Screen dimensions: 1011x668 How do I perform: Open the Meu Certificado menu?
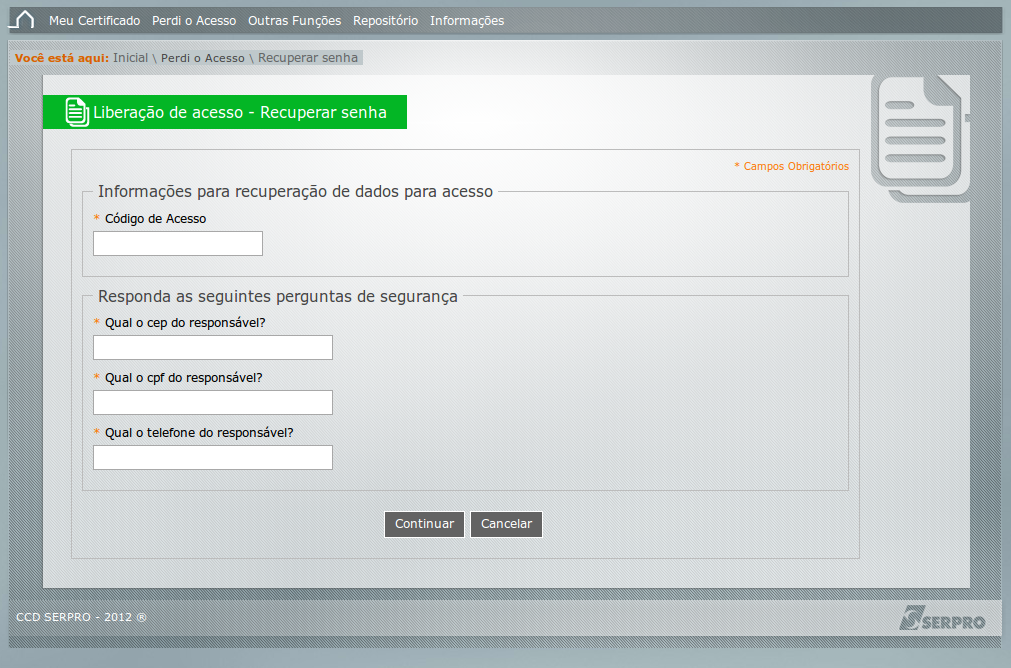click(94, 21)
